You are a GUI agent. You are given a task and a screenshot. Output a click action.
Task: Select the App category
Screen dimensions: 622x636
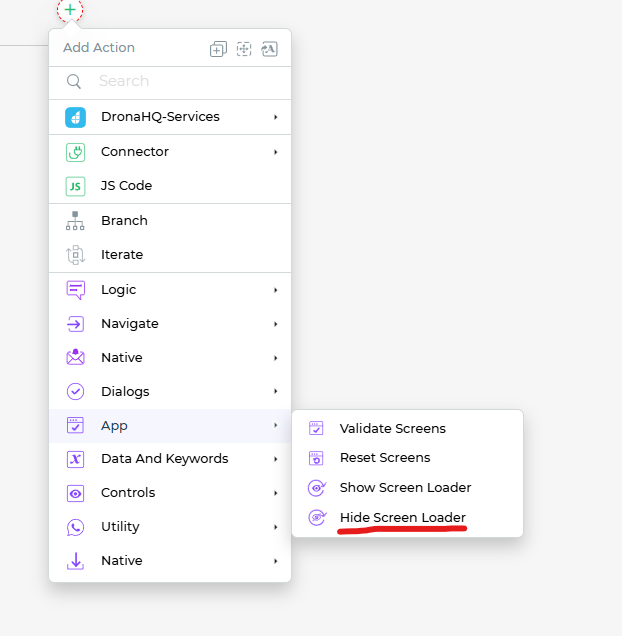point(170,425)
